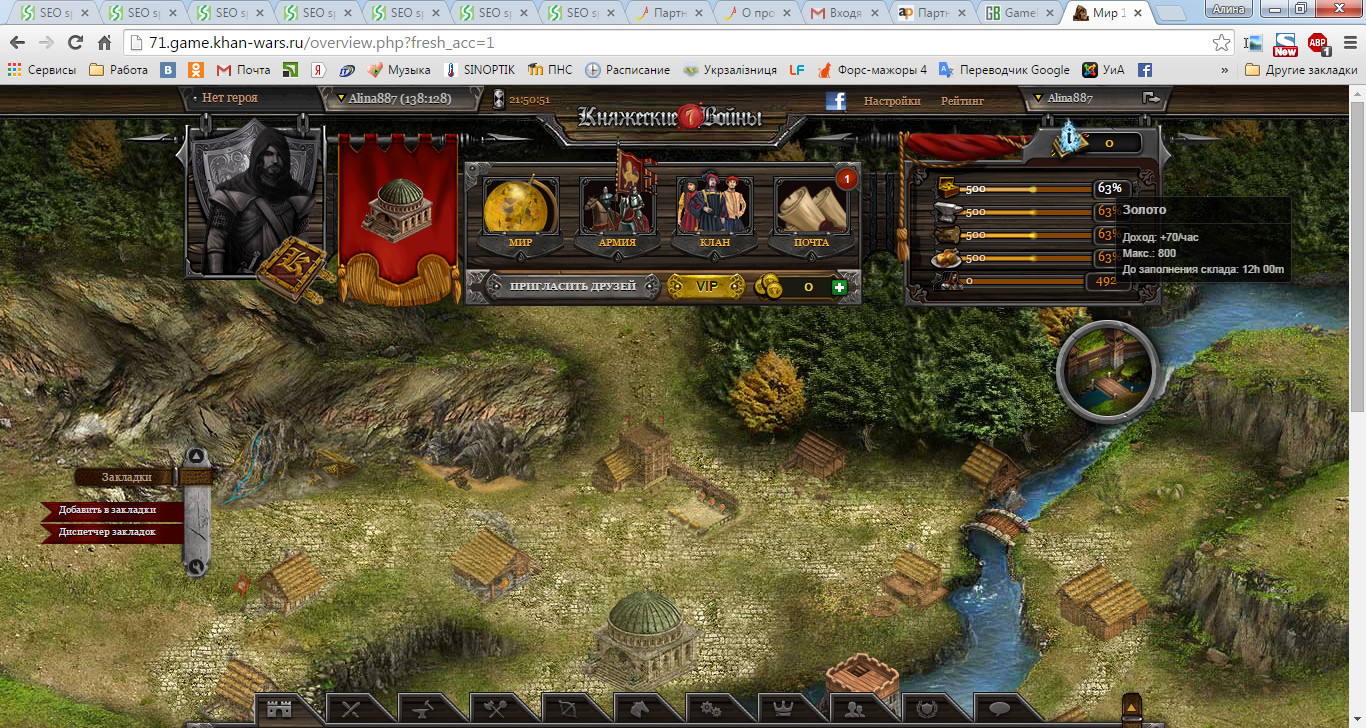
Task: Click the browser back button
Action: tap(18, 44)
